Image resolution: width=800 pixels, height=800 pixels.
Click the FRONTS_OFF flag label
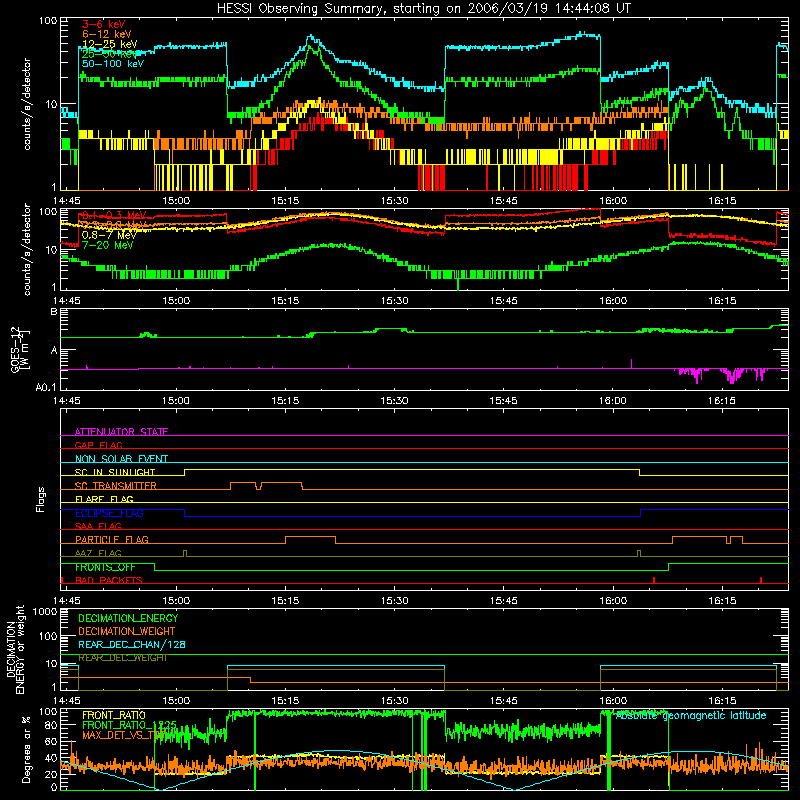(x=105, y=567)
